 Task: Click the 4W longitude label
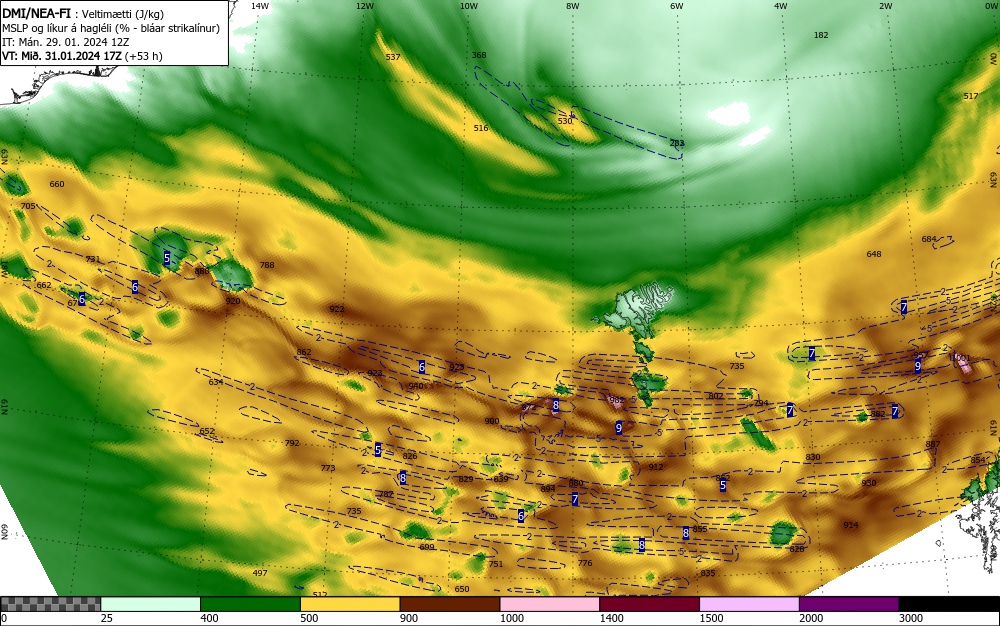pyautogui.click(x=781, y=6)
